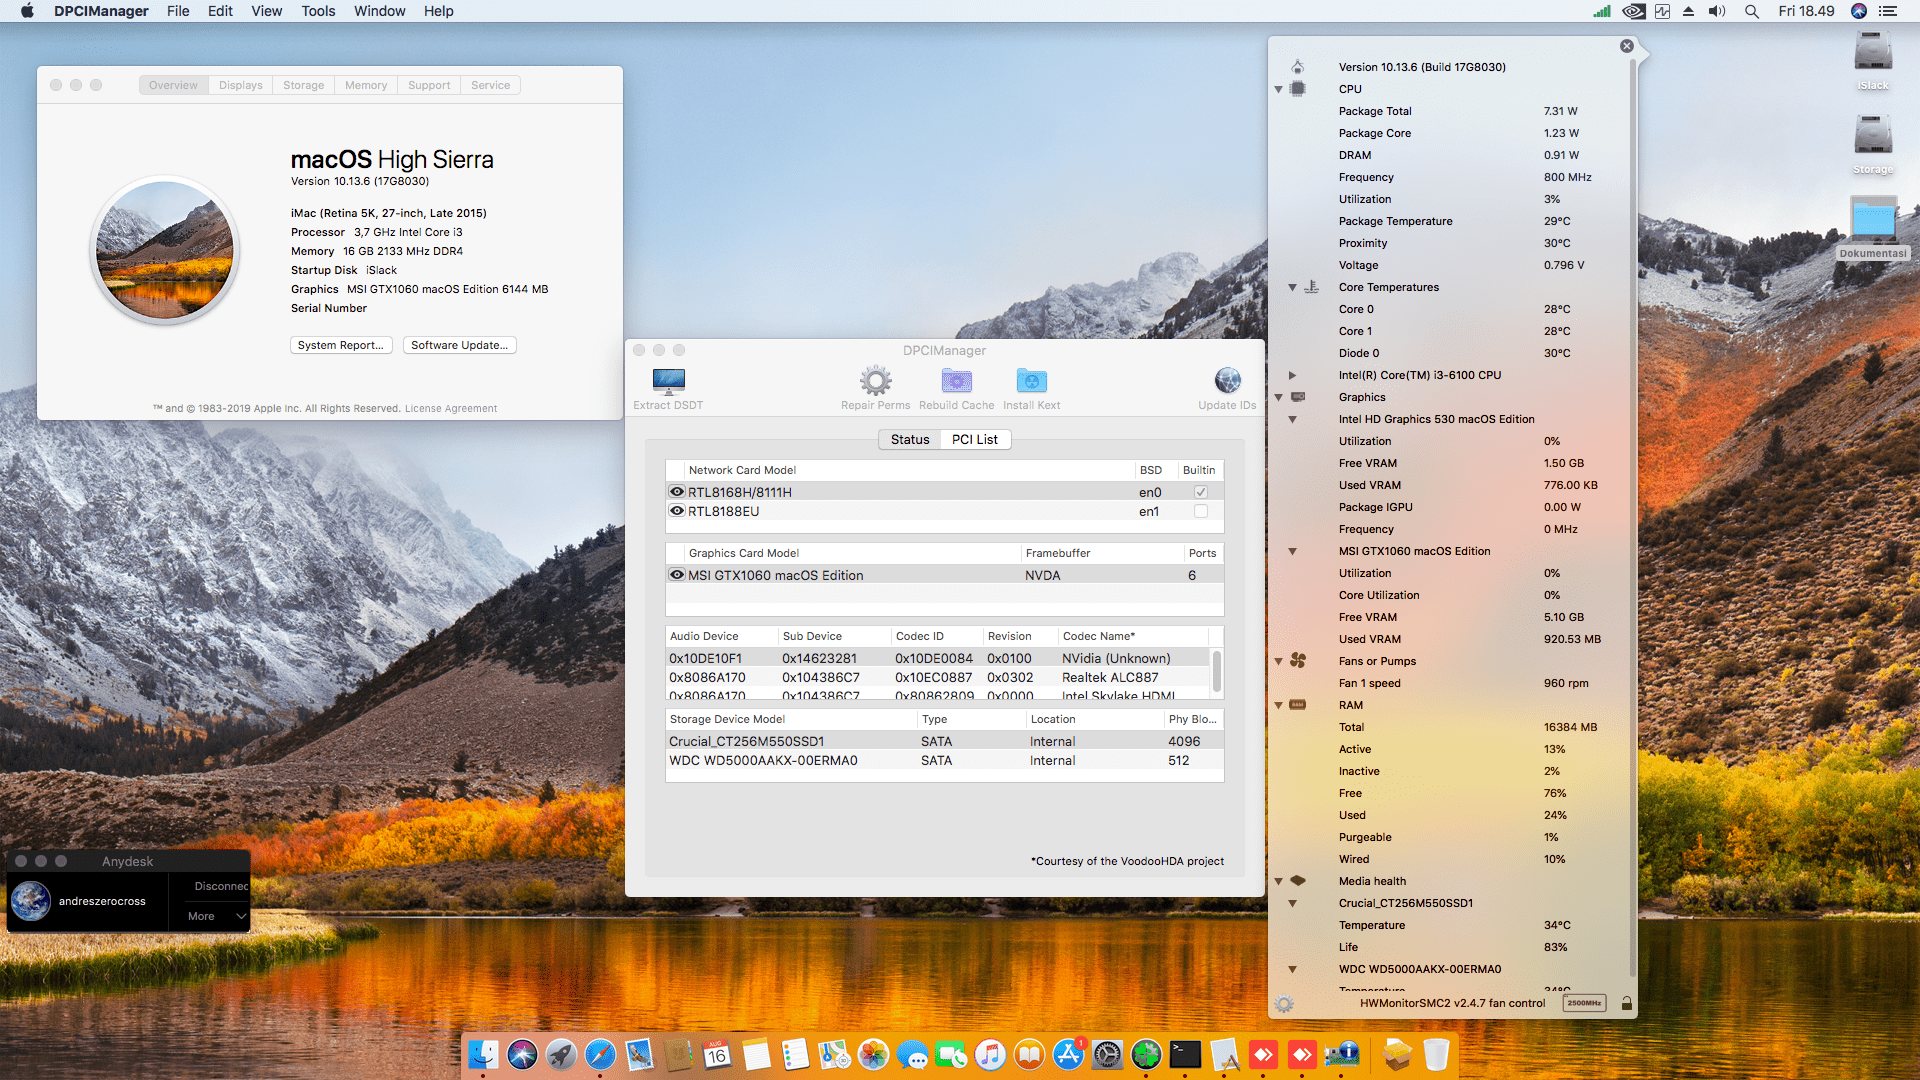Switch to the PCI List tab
The height and width of the screenshot is (1080, 1920).
click(975, 439)
